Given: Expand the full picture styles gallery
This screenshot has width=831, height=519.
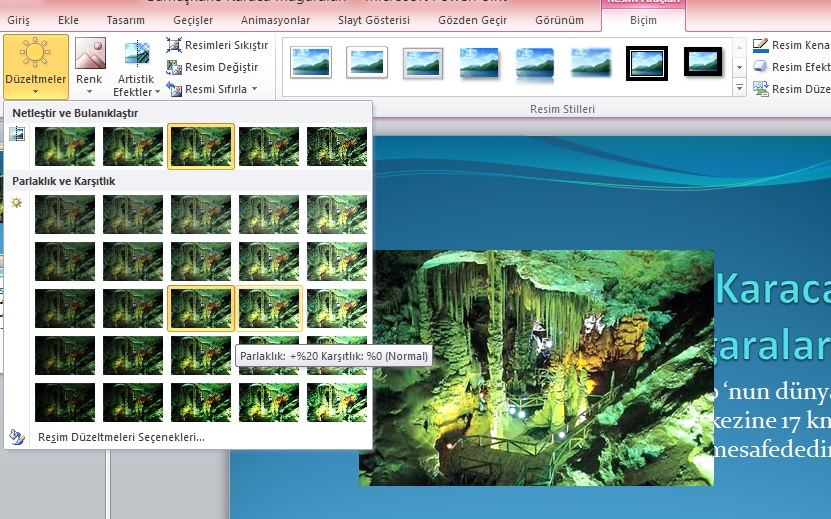Looking at the screenshot, I should (739, 88).
